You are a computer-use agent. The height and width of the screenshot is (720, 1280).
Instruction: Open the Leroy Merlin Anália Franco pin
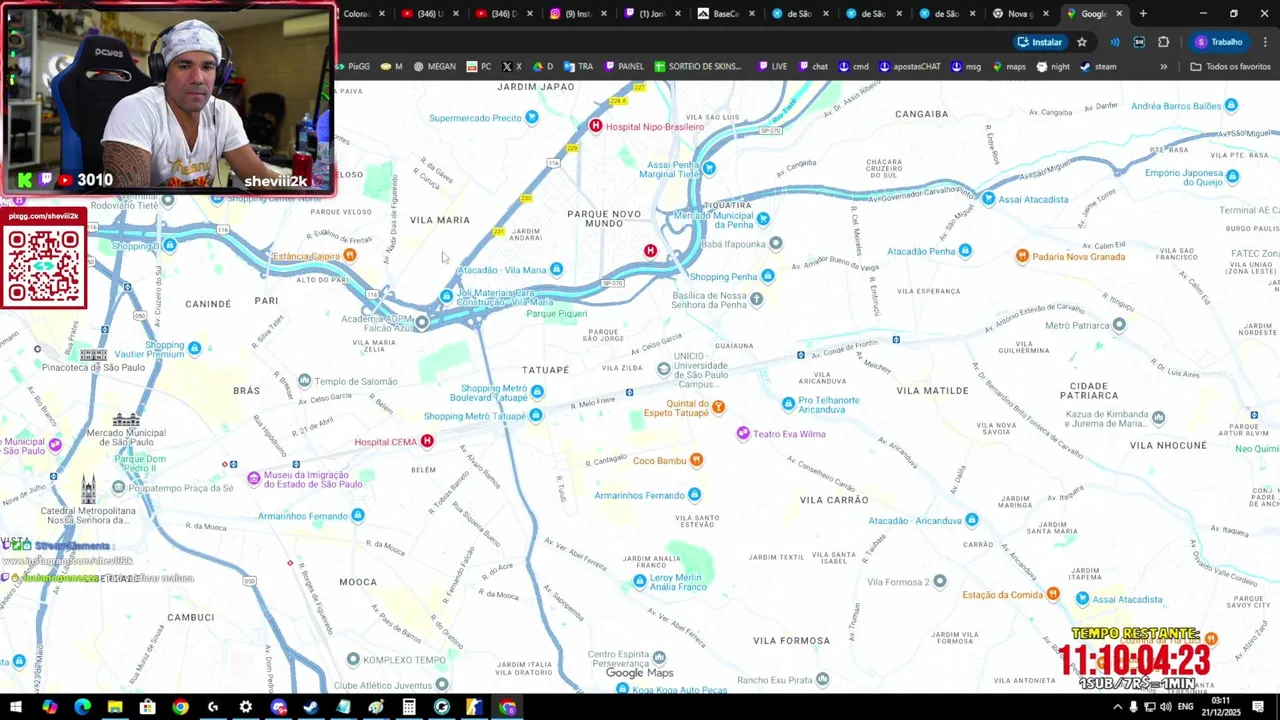[640, 581]
